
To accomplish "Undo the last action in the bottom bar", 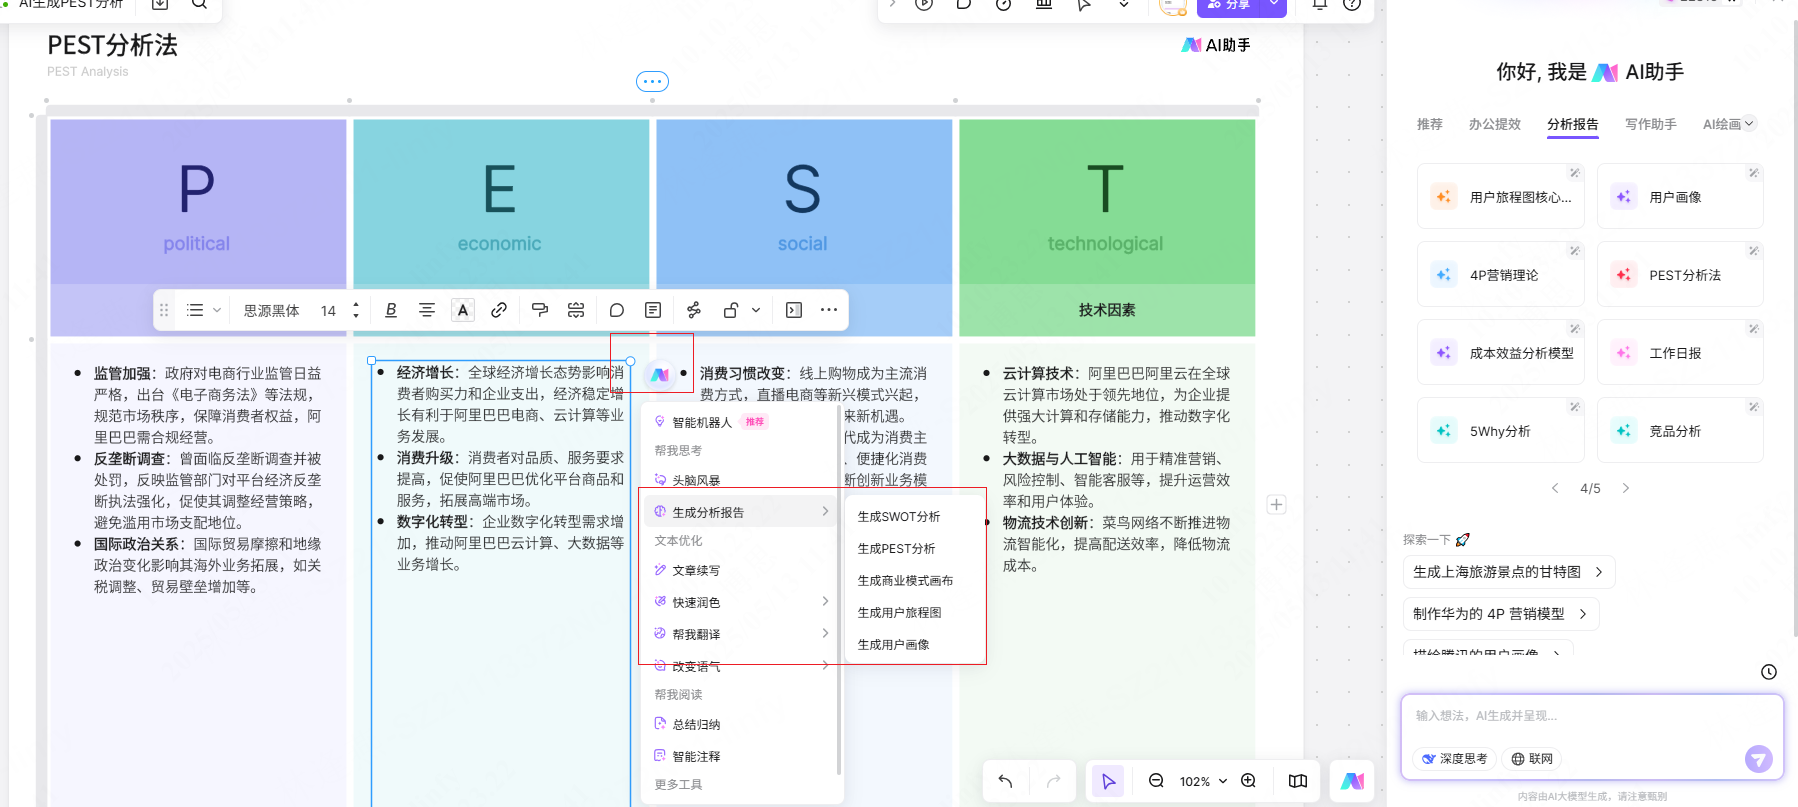I will pyautogui.click(x=1006, y=781).
